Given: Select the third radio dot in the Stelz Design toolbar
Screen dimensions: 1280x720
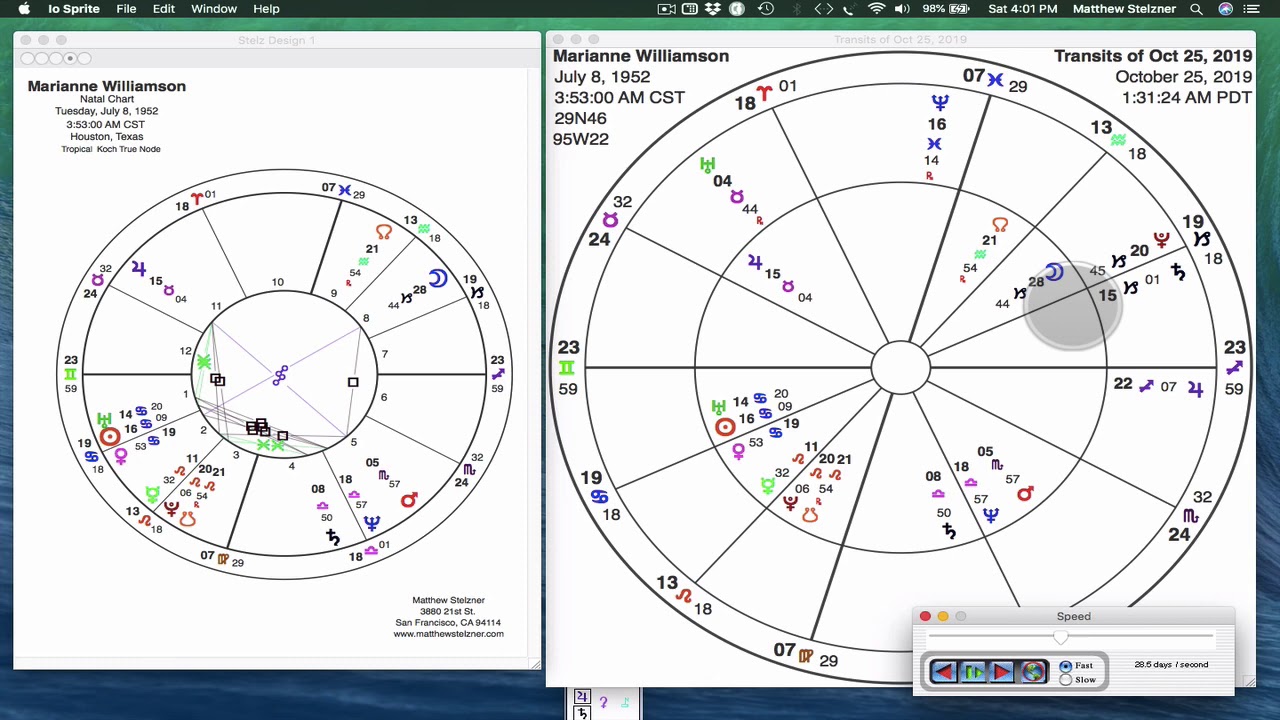Looking at the screenshot, I should (56, 58).
